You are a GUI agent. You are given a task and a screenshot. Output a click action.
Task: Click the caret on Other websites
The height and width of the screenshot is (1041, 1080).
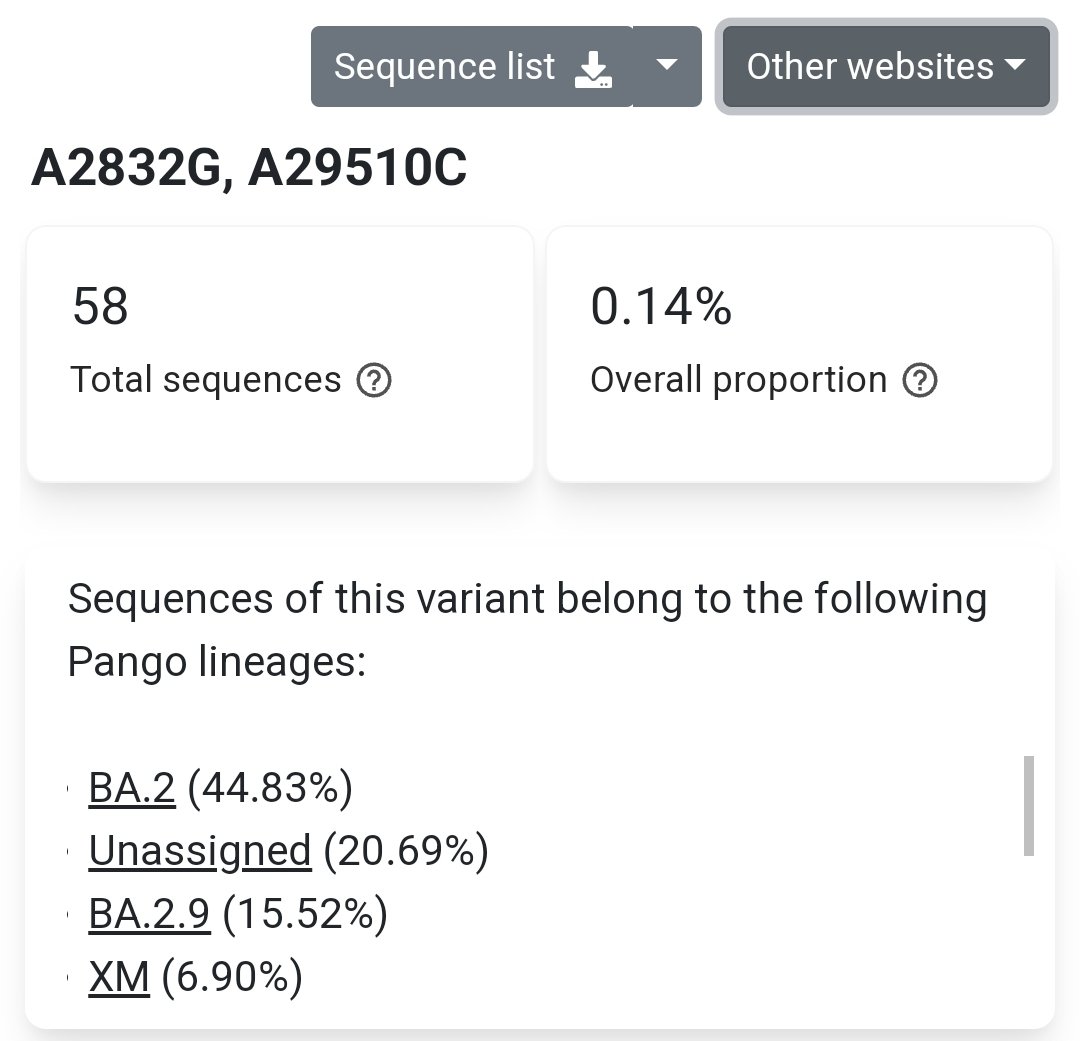coord(1014,66)
